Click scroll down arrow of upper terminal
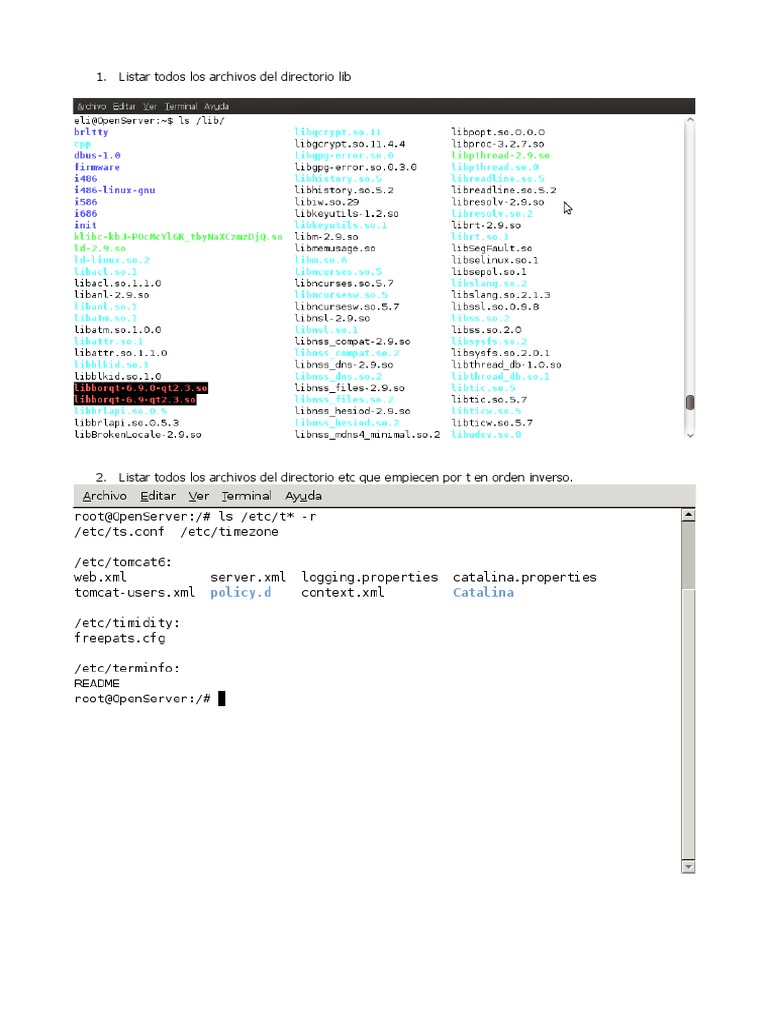This screenshot has height=1024, width=768. (x=690, y=435)
